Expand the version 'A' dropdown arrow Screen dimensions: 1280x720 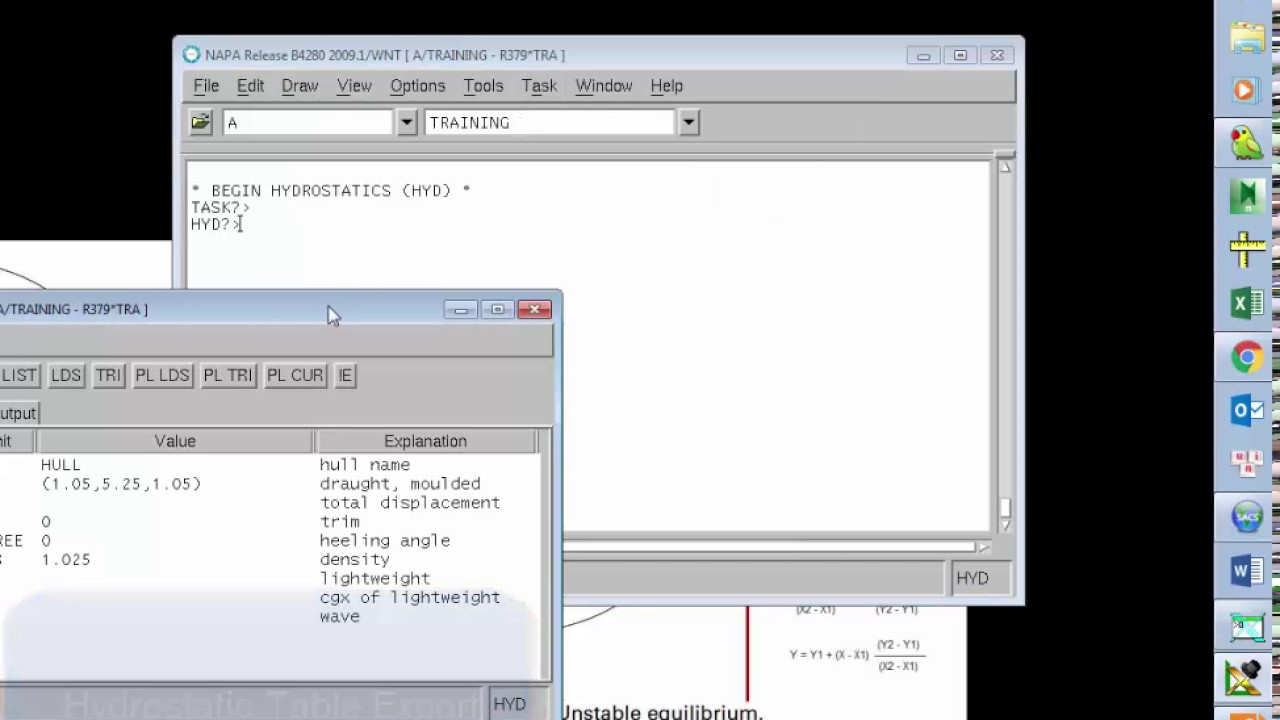click(406, 123)
